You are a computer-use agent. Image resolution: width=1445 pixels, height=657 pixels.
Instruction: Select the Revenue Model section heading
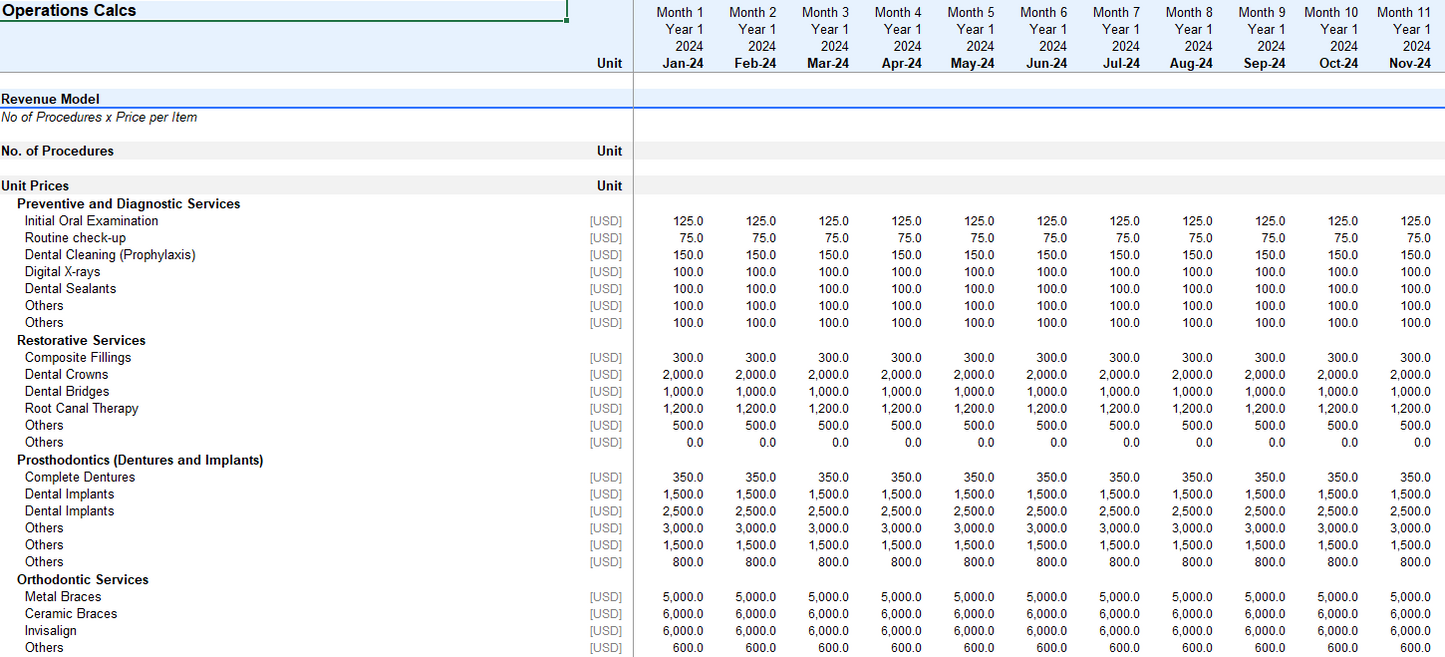[50, 99]
